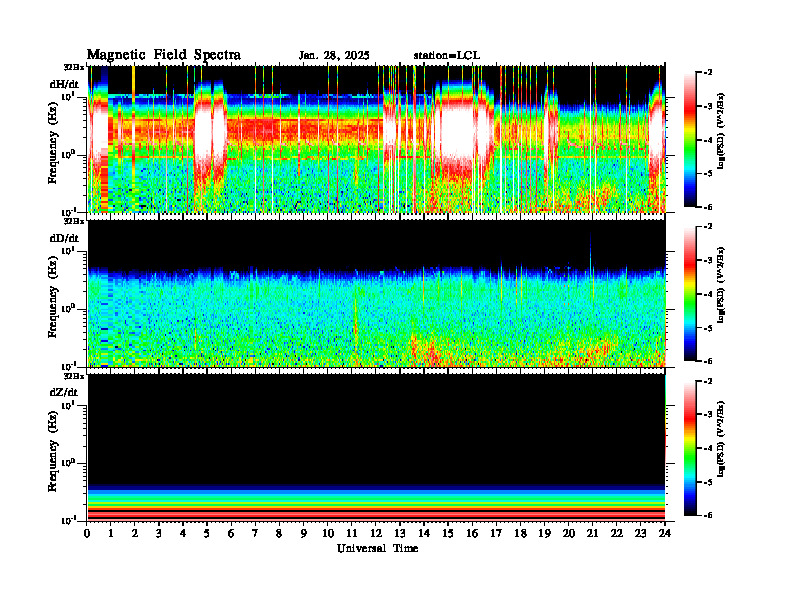Click the "station=LCL" label
The image size is (792, 612).
(447, 56)
